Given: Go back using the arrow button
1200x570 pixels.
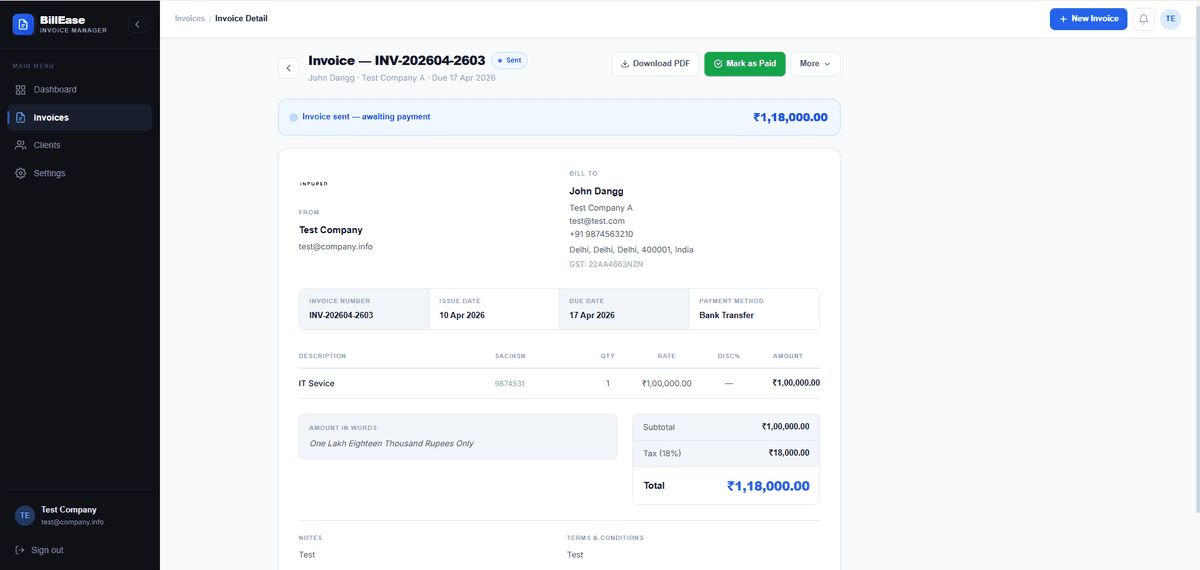Looking at the screenshot, I should click(x=289, y=68).
